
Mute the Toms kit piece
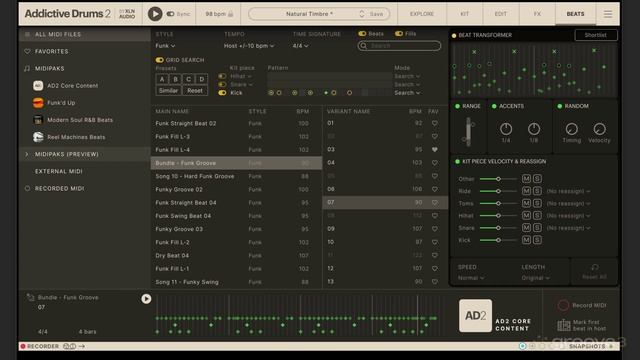tap(526, 203)
